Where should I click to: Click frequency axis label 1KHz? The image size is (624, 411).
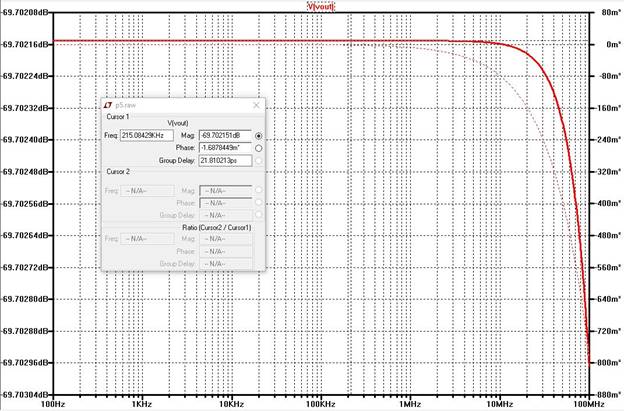click(x=142, y=404)
